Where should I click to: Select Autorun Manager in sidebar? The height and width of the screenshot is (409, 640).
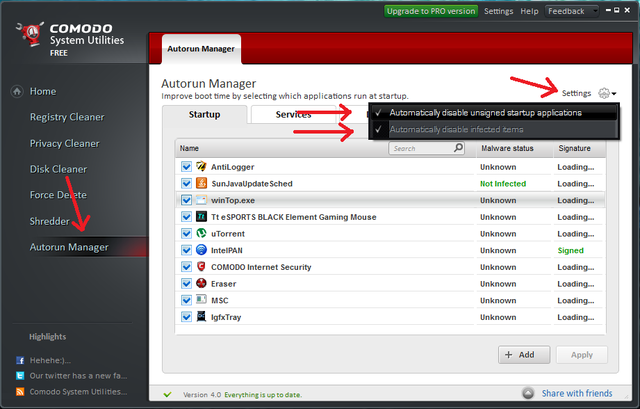69,247
